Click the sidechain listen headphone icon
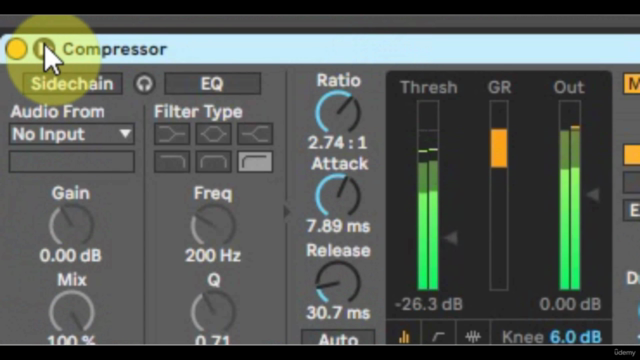The height and width of the screenshot is (360, 640). 144,84
